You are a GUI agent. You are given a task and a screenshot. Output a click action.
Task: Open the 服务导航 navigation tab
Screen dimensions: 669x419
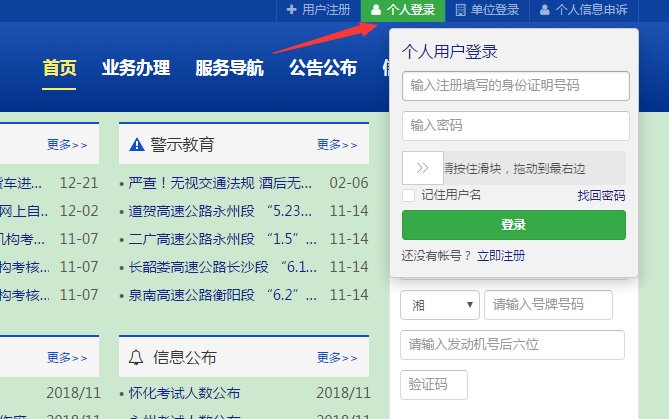230,68
